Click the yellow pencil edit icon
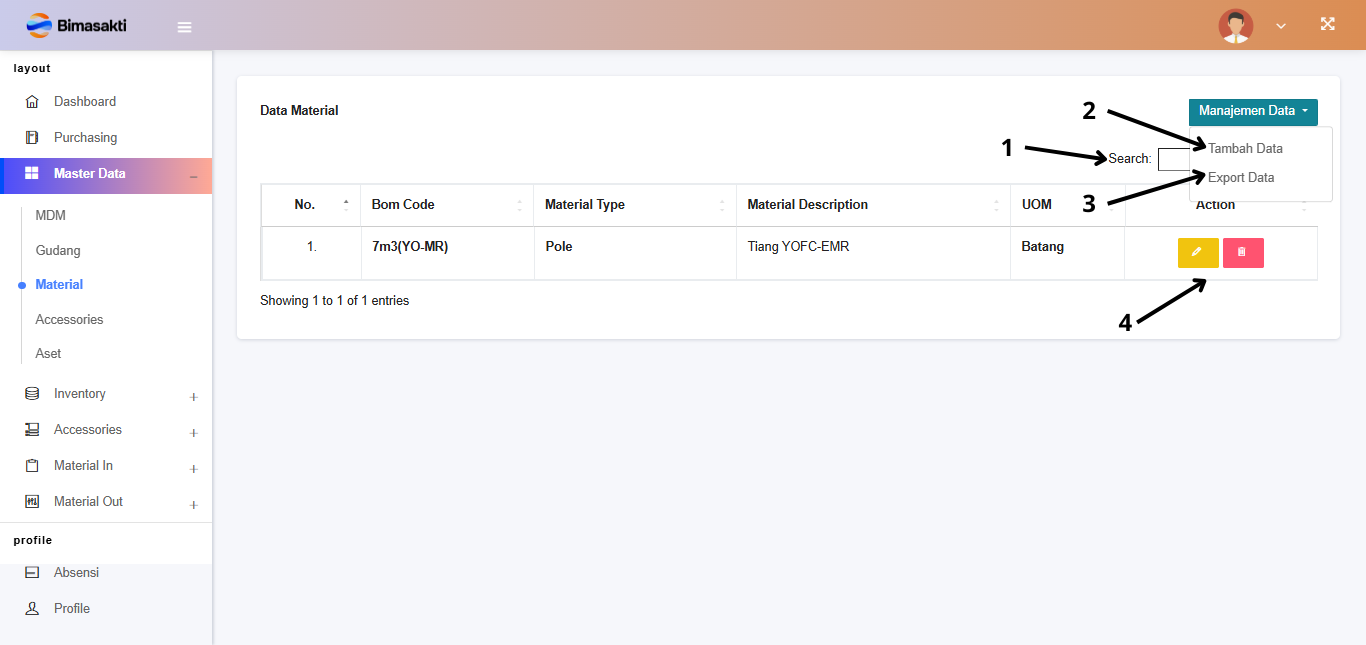 (1197, 253)
